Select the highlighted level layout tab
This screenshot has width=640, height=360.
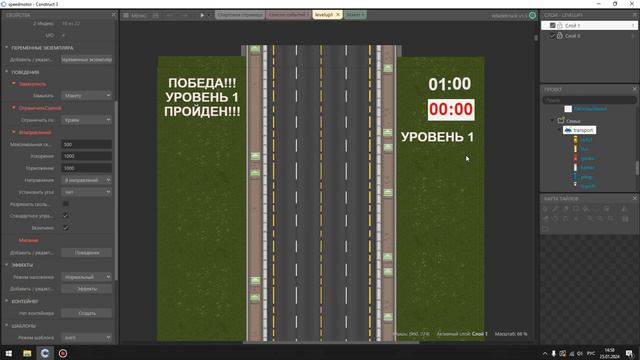324,15
